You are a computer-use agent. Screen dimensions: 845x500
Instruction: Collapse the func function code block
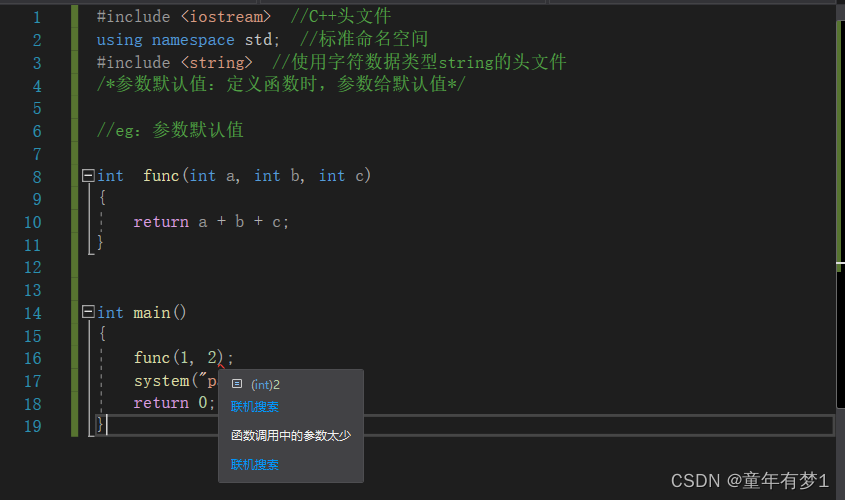[x=88, y=176]
